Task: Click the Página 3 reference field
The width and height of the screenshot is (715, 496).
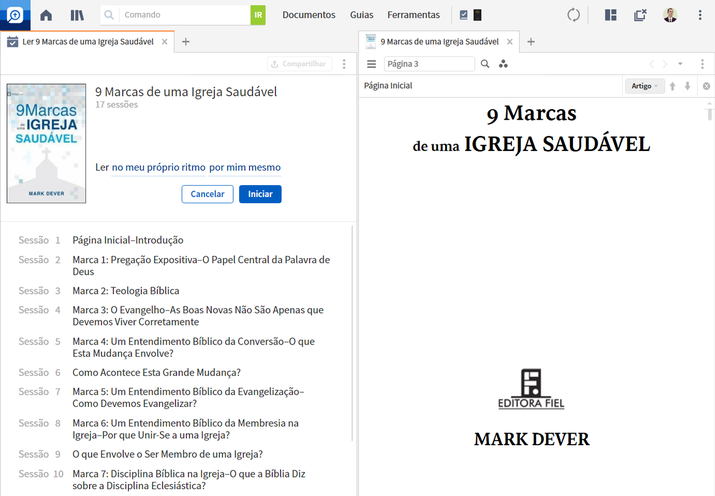Action: (429, 64)
